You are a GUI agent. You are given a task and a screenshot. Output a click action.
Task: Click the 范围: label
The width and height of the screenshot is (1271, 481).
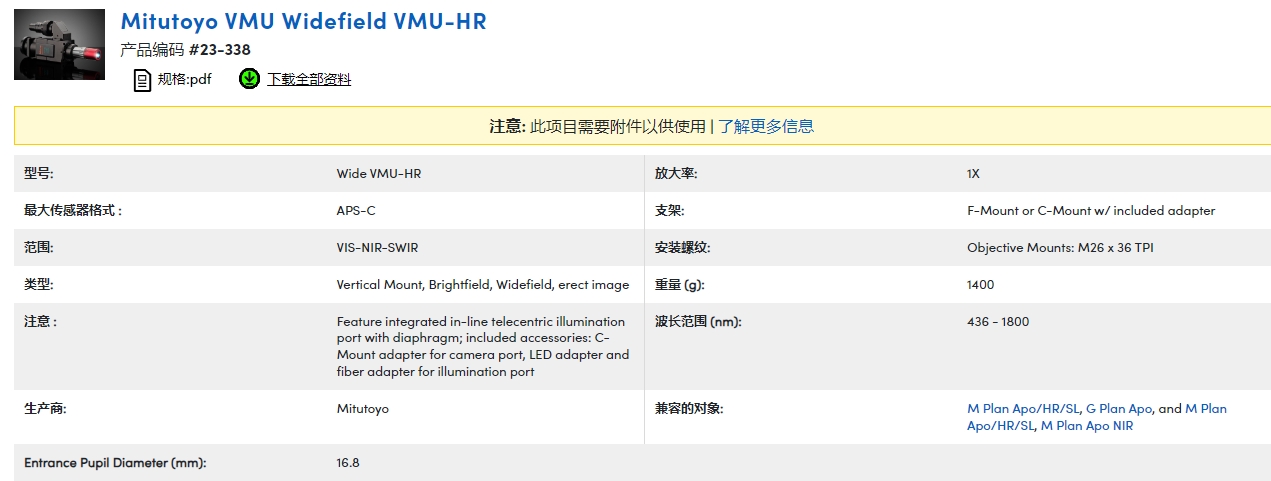39,248
